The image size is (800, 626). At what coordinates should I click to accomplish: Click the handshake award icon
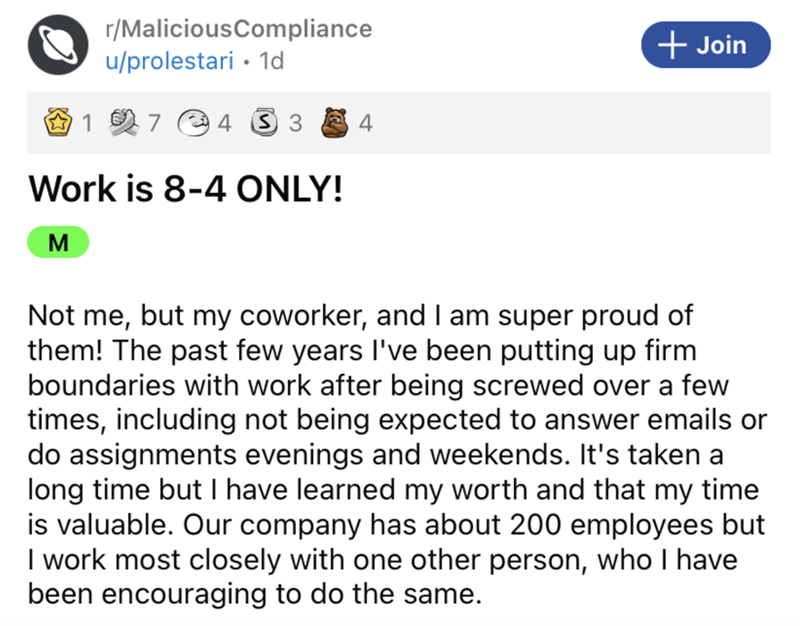(128, 124)
